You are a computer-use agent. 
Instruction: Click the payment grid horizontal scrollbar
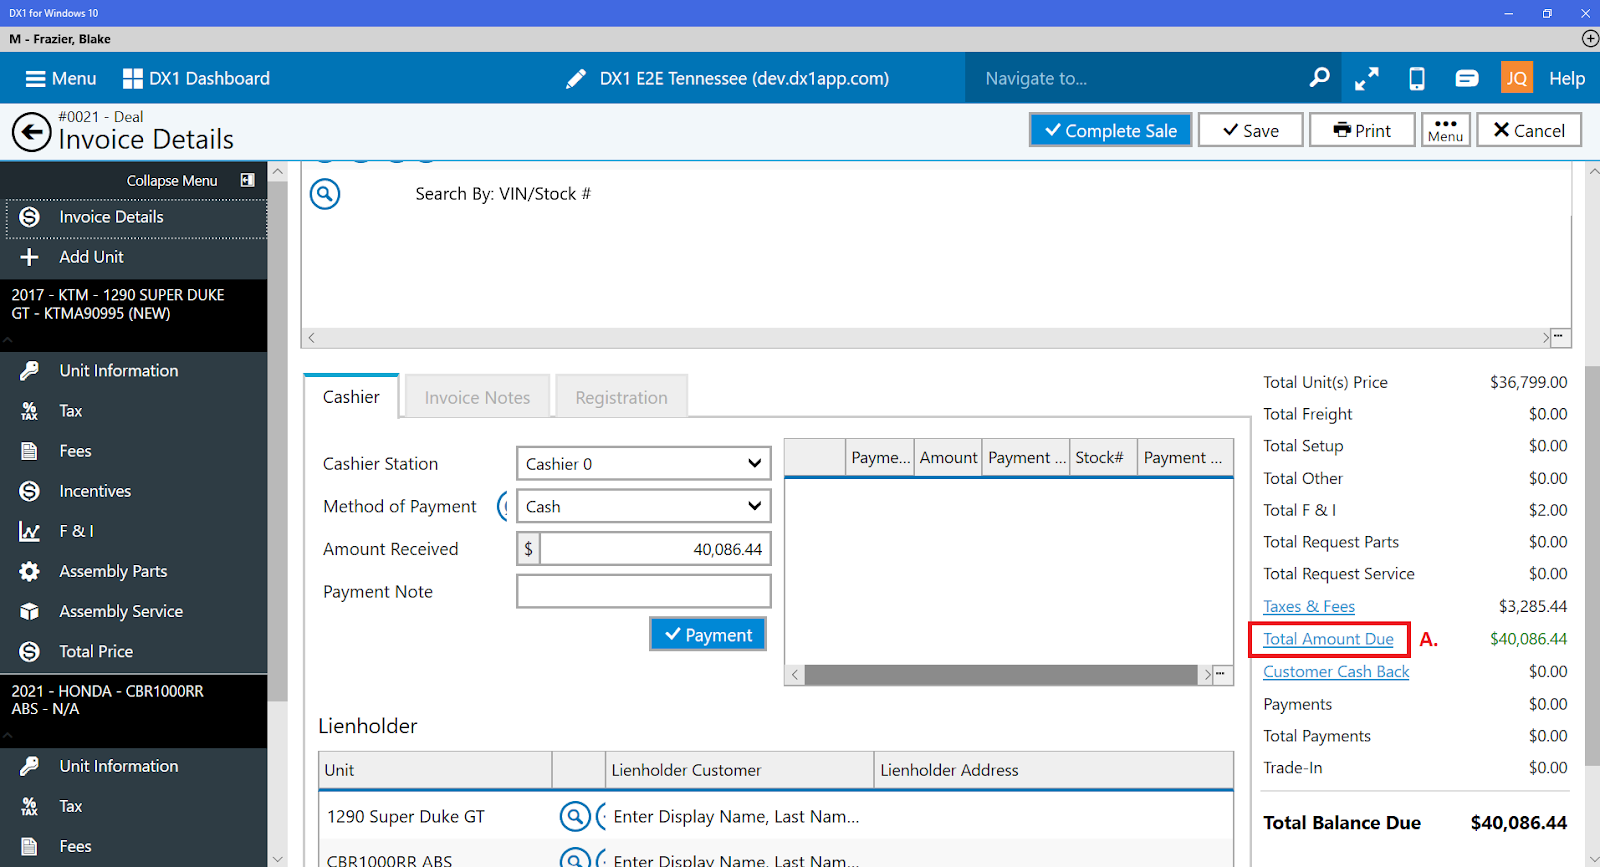1001,675
